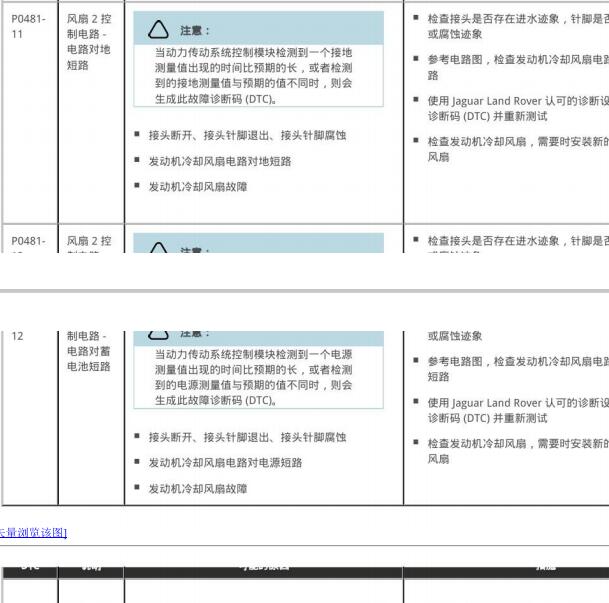Screen dimensions: 609x603
Task: Select 'Jaguar Land Rover' action in P0481-11 row
Action: pos(518,108)
